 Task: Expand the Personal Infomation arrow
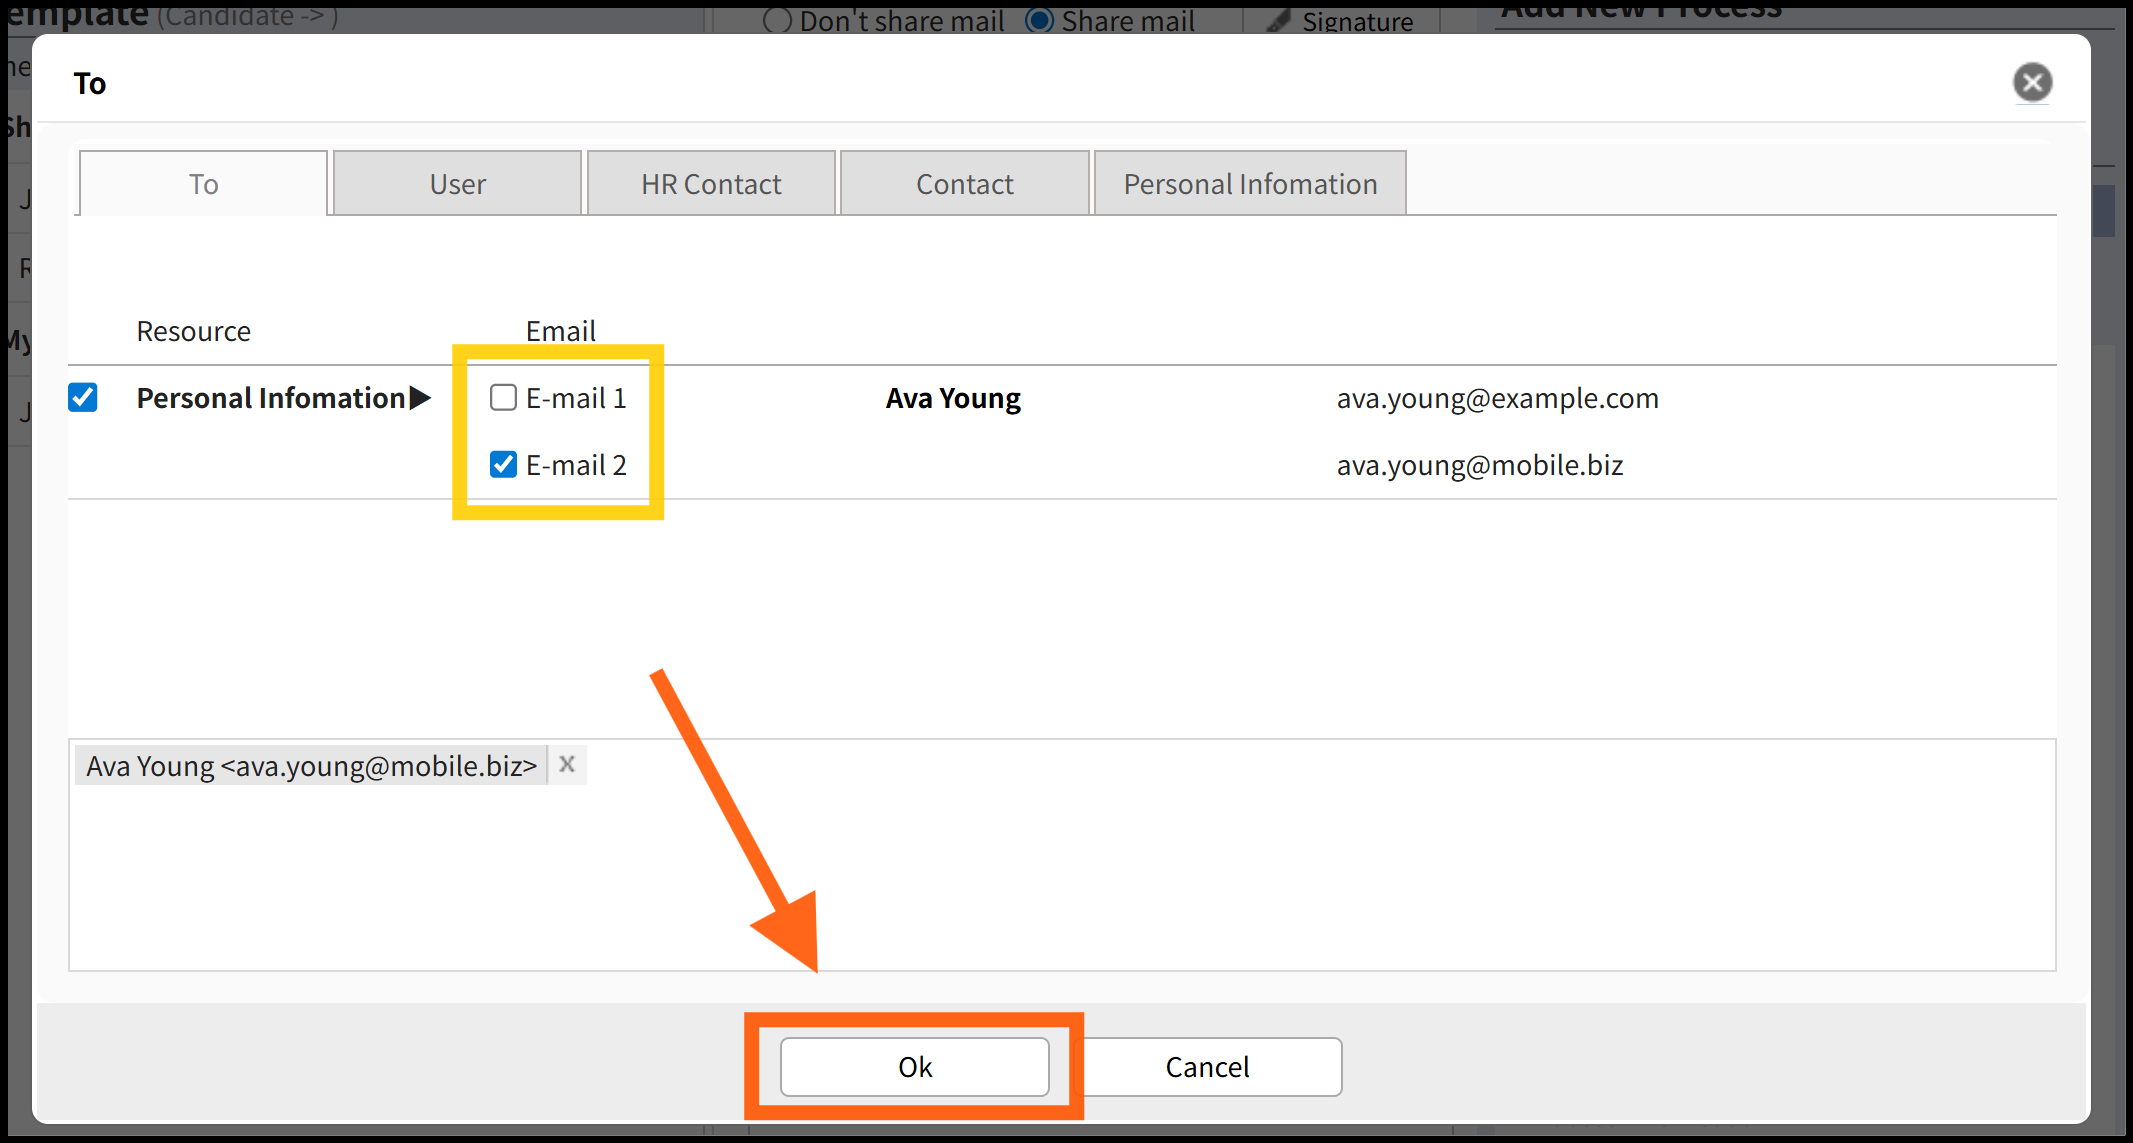(421, 398)
